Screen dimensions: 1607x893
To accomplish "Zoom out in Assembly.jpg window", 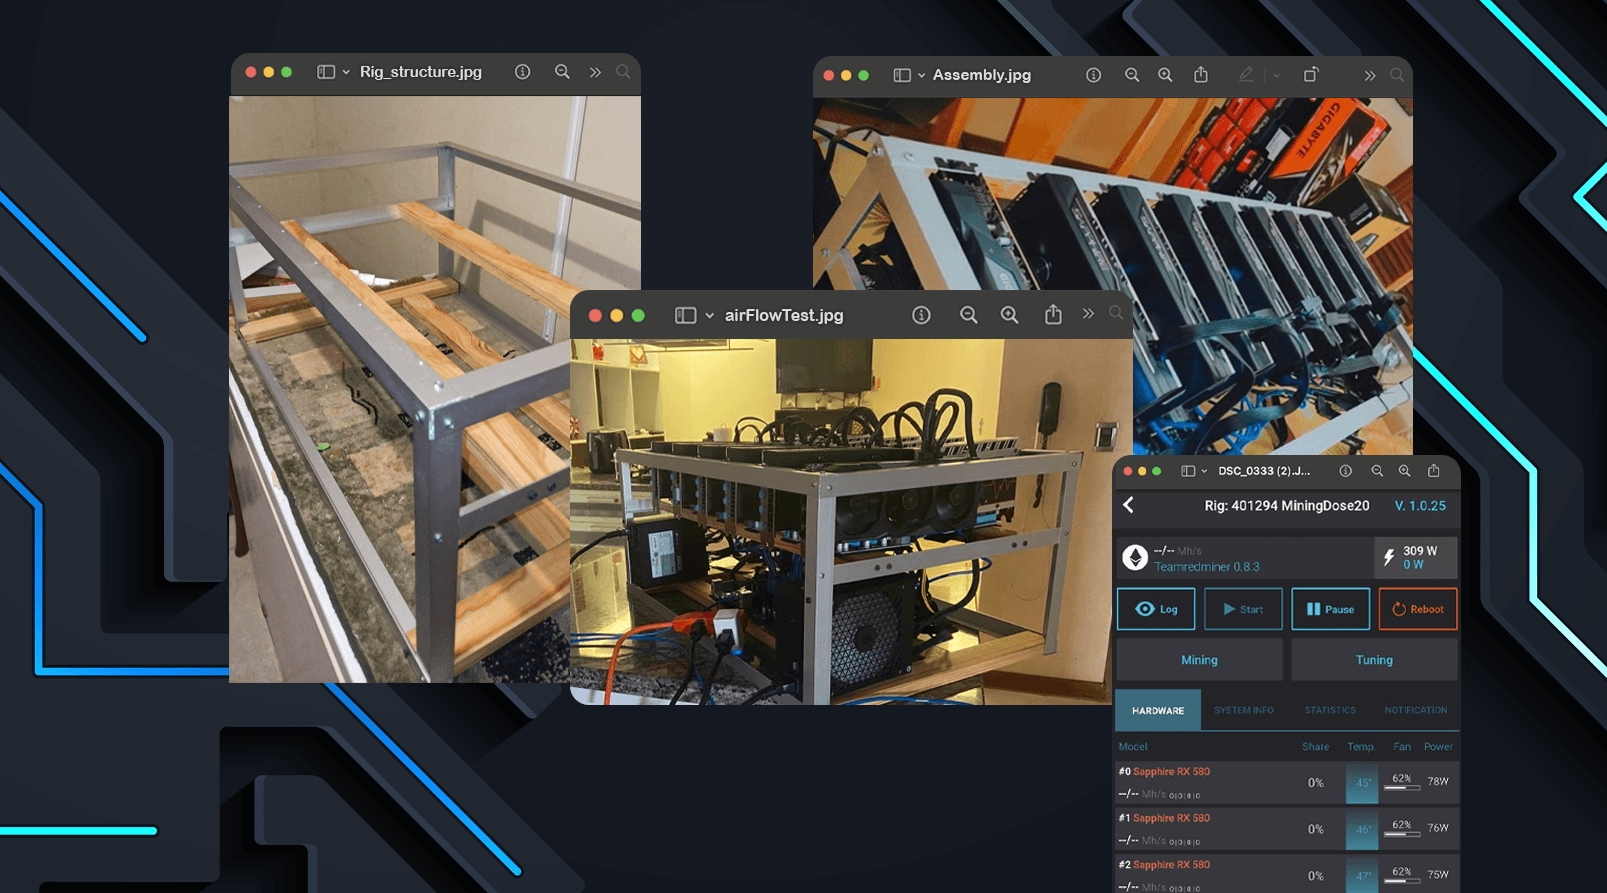I will 1131,75.
